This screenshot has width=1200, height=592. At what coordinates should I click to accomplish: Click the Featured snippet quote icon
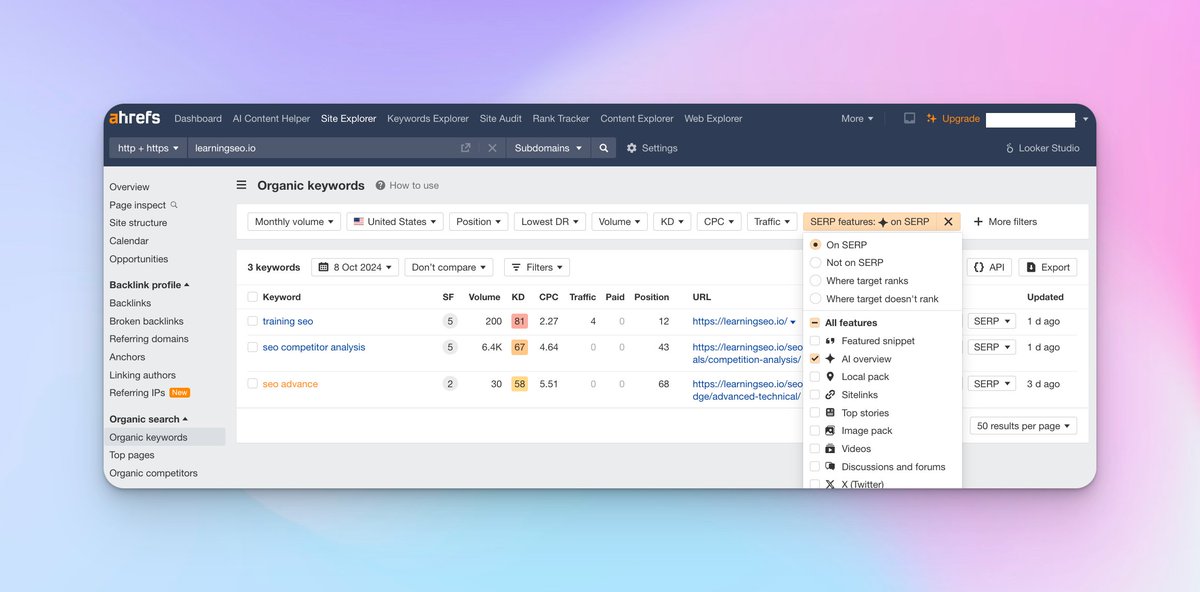[x=830, y=341]
